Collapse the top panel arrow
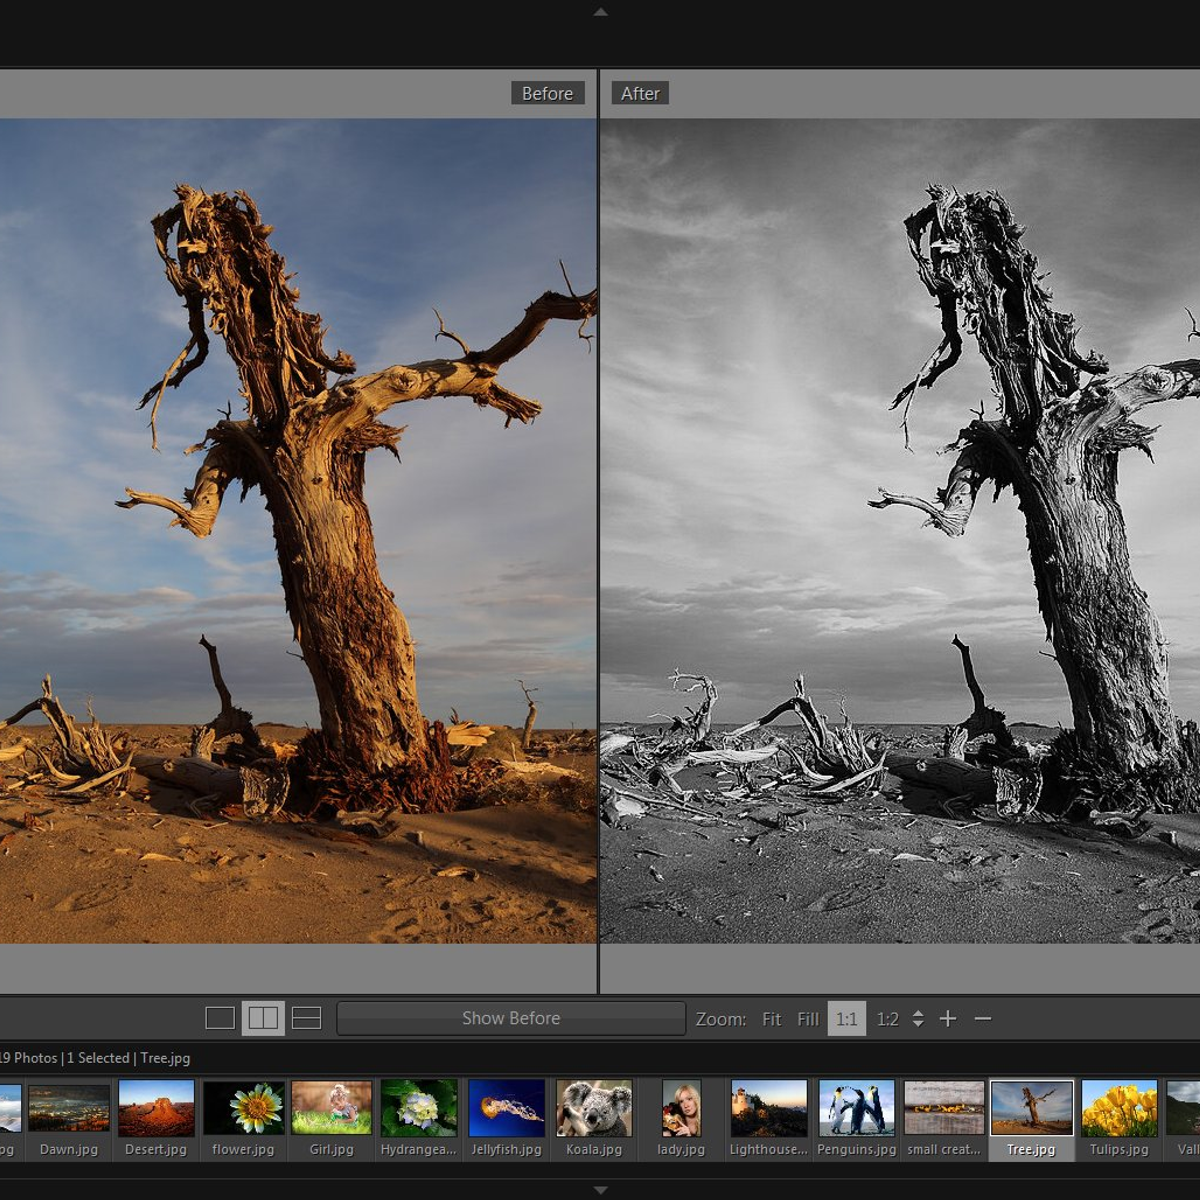 [600, 12]
